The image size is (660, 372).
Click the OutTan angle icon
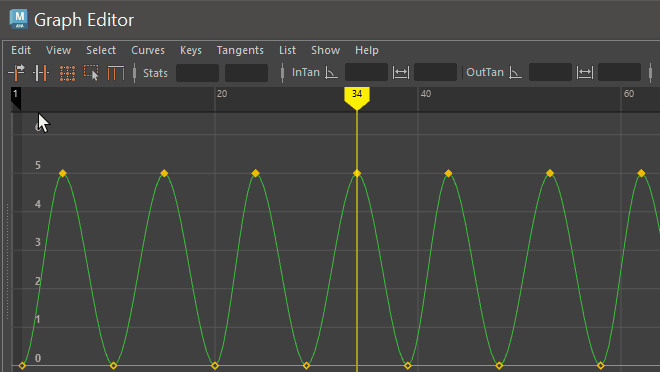pyautogui.click(x=515, y=73)
